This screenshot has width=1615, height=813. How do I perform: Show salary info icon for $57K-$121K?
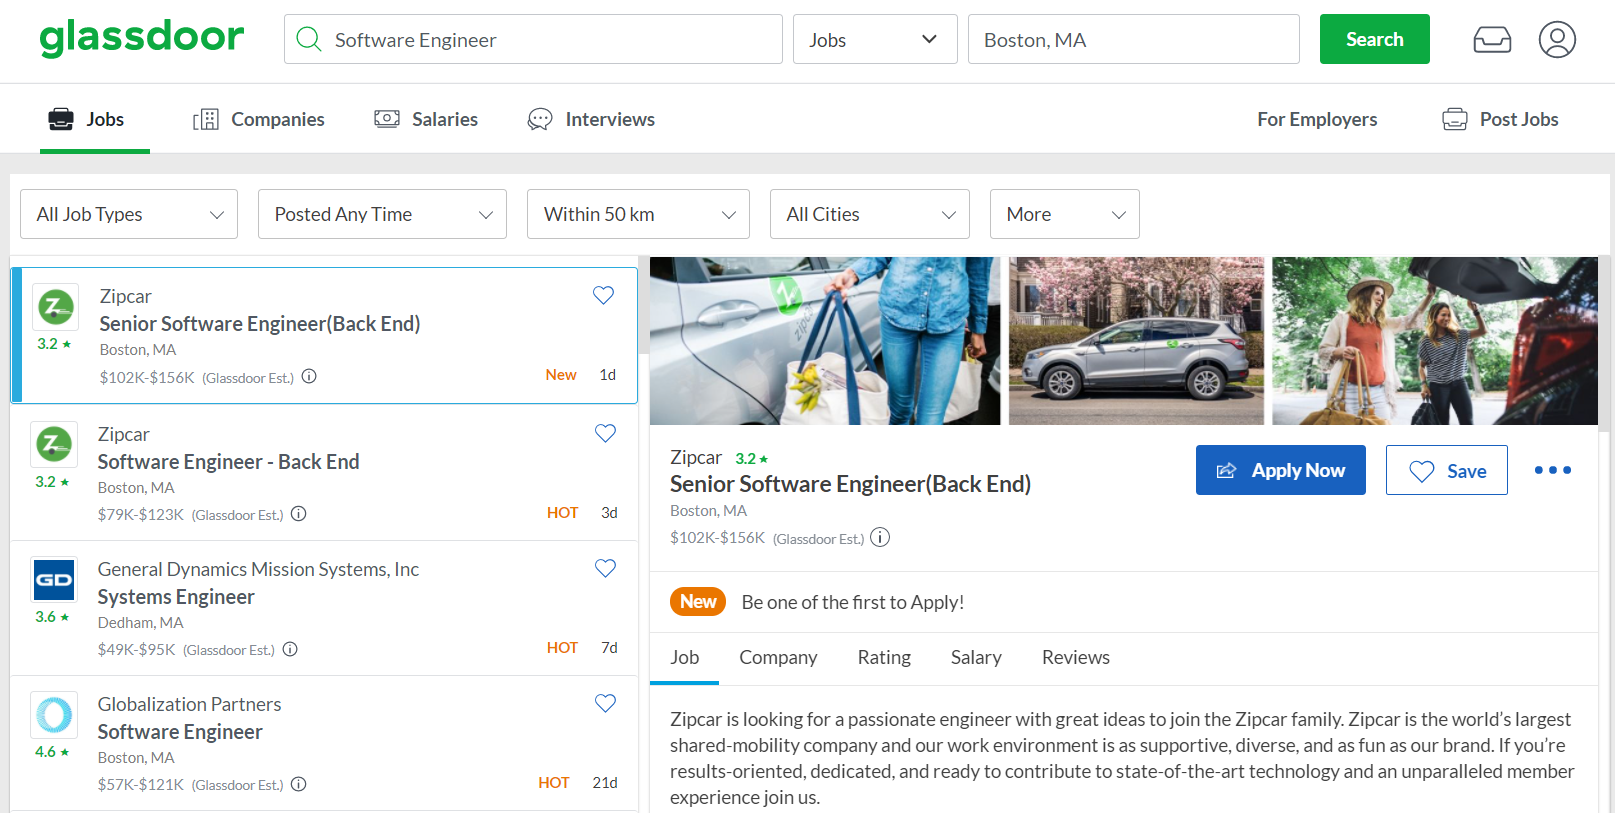[x=298, y=784]
